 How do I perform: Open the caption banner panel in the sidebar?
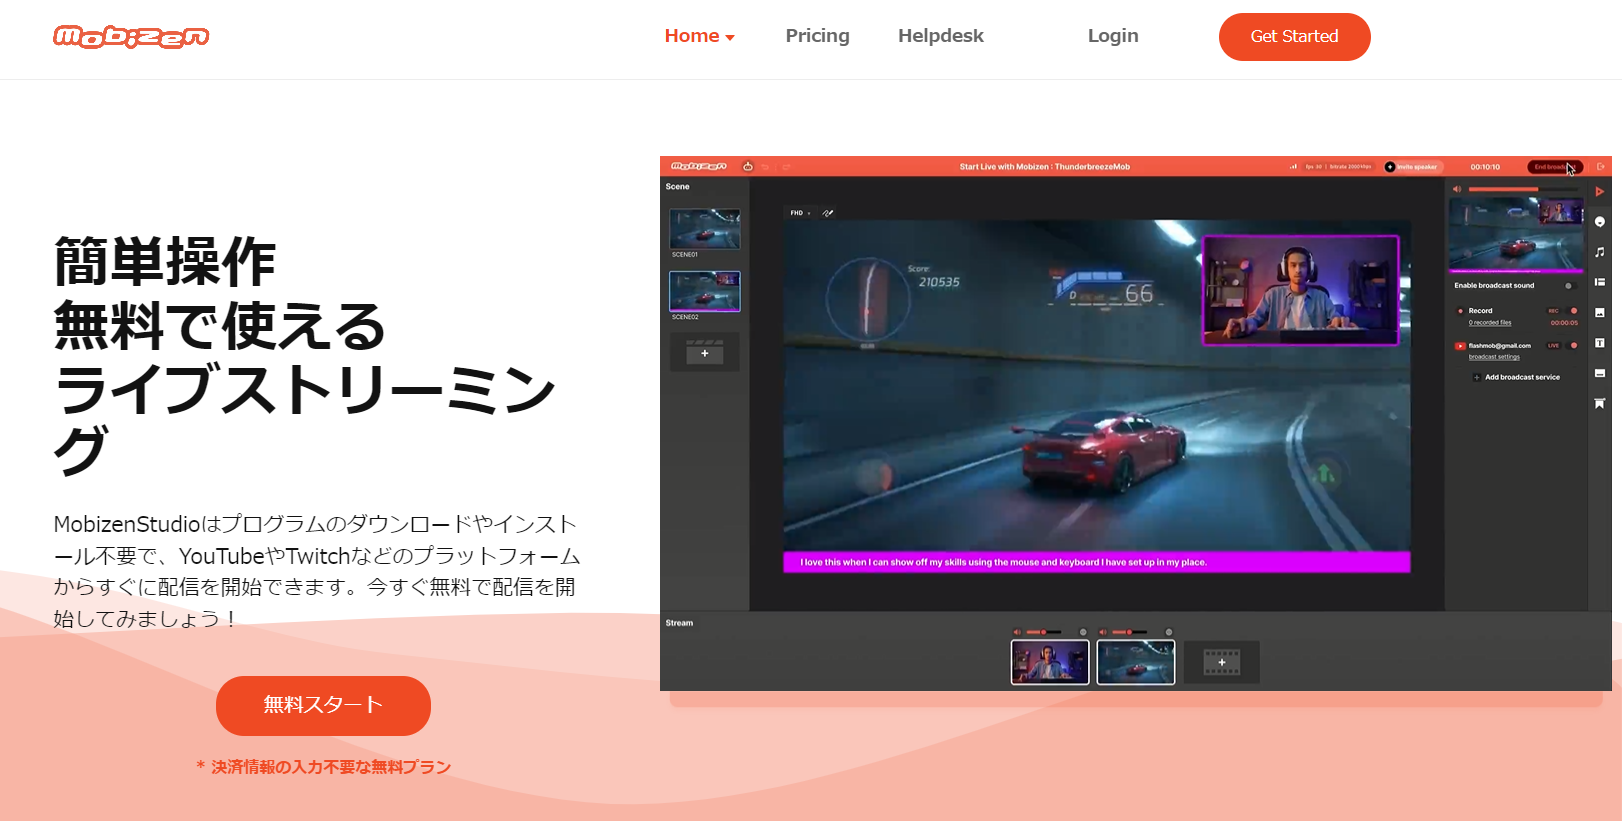tap(1600, 373)
